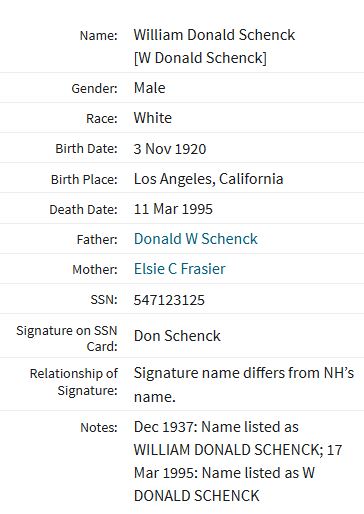This screenshot has width=364, height=514.
Task: Click the Race value White
Action: pos(153,118)
